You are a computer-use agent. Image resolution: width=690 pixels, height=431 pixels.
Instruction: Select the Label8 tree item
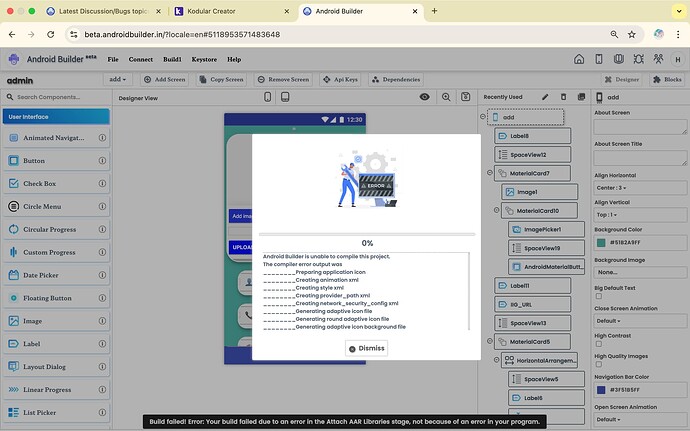[532, 136]
